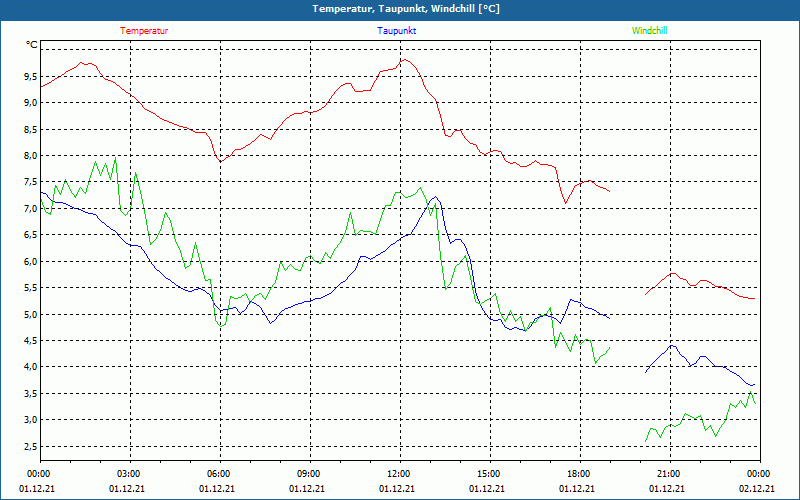Click the 3,0 y-axis value
This screenshot has height=500, width=800.
click(31, 420)
